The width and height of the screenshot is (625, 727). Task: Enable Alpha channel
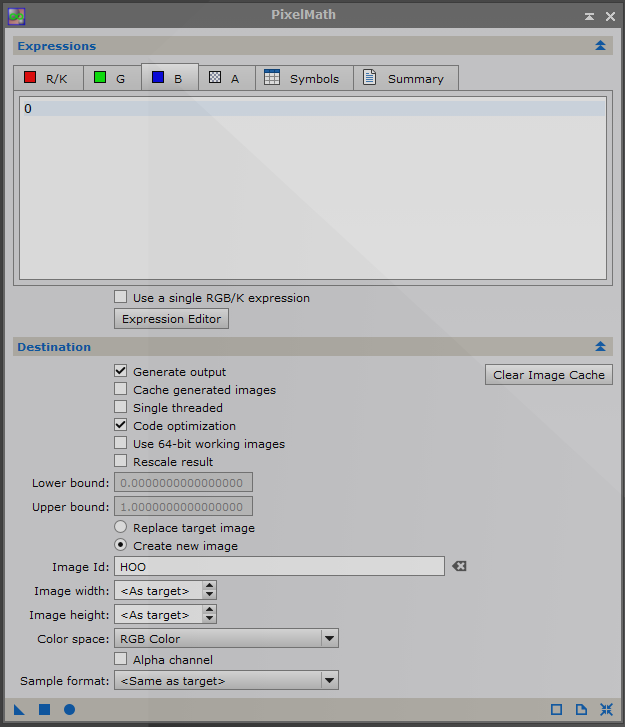(x=121, y=659)
